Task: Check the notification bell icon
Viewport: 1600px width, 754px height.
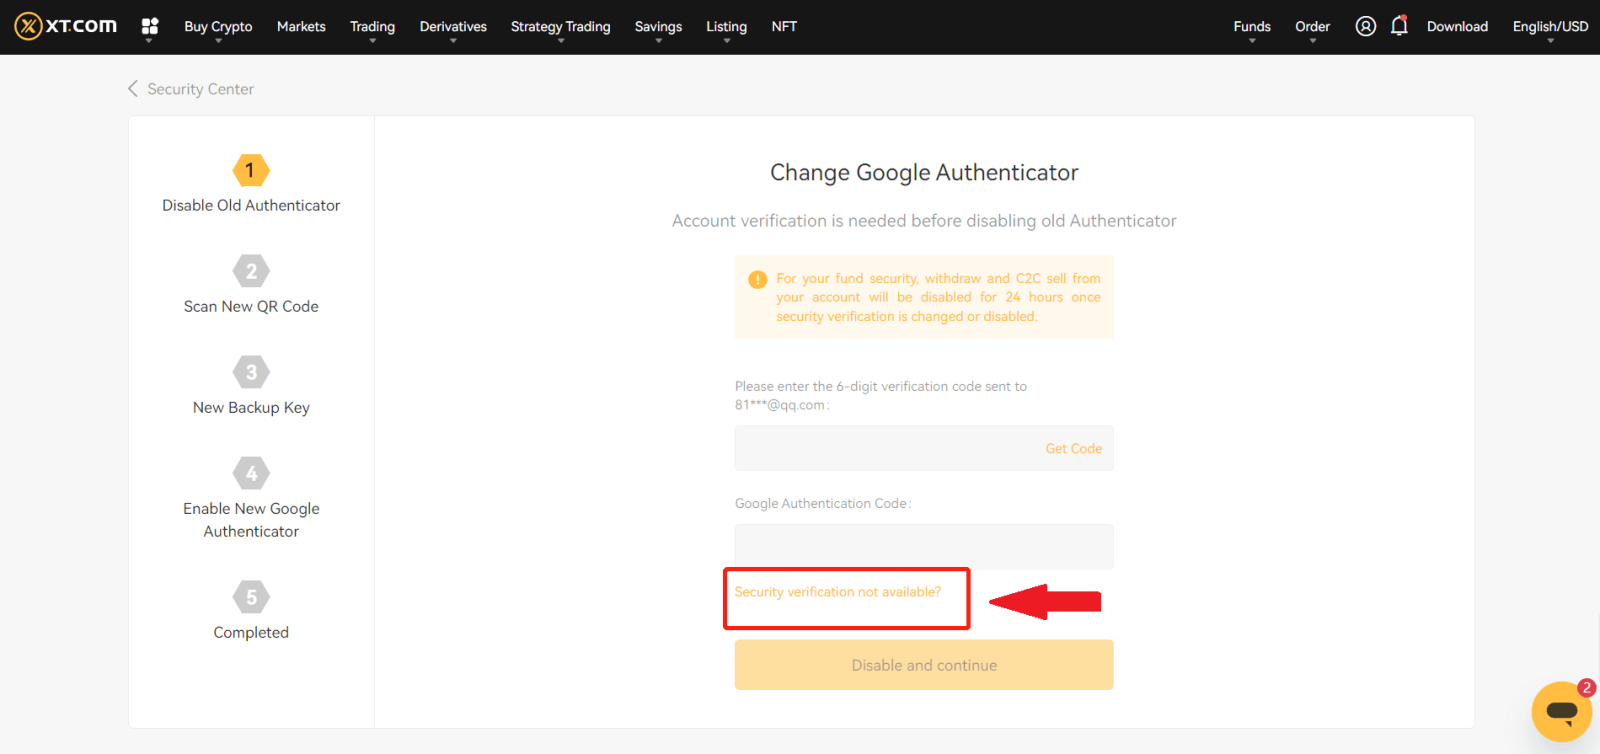Action: [1399, 26]
